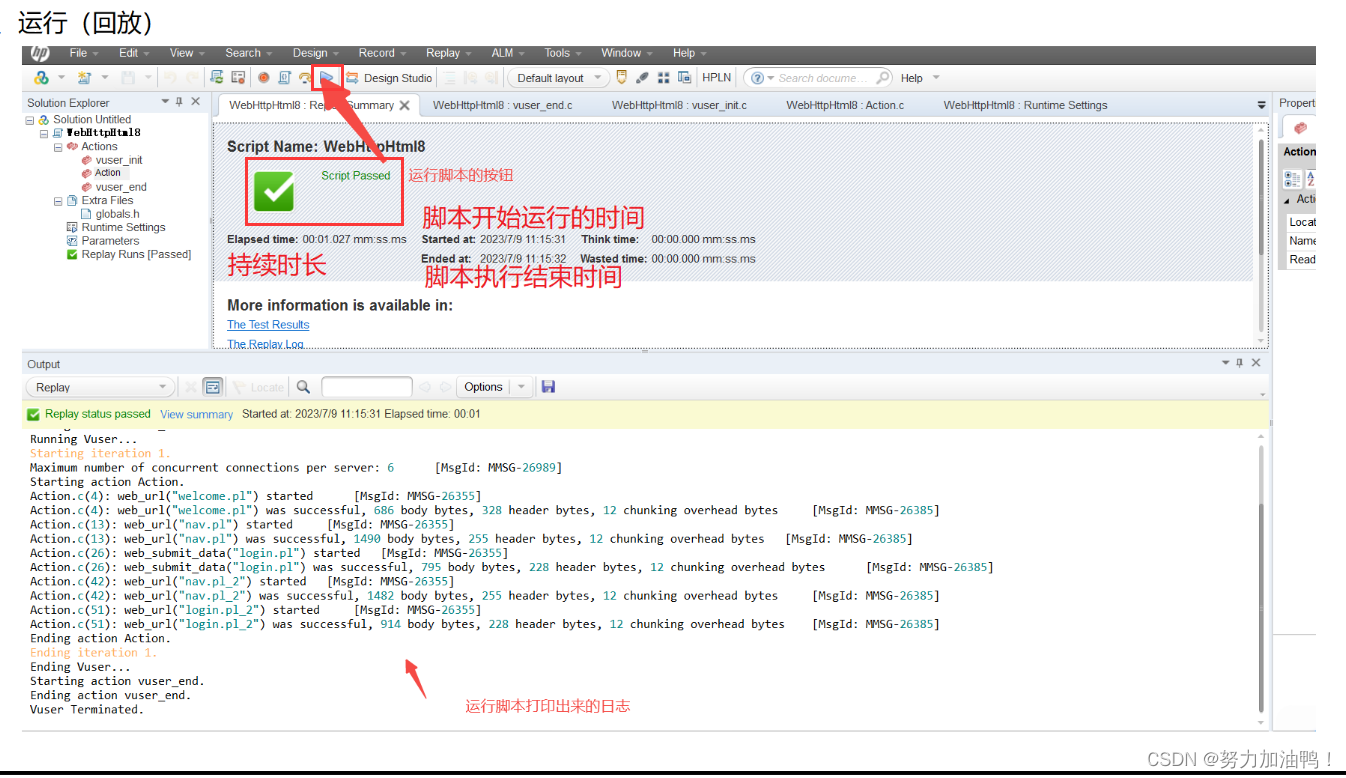Select Action in Solution Explorer

click(108, 173)
